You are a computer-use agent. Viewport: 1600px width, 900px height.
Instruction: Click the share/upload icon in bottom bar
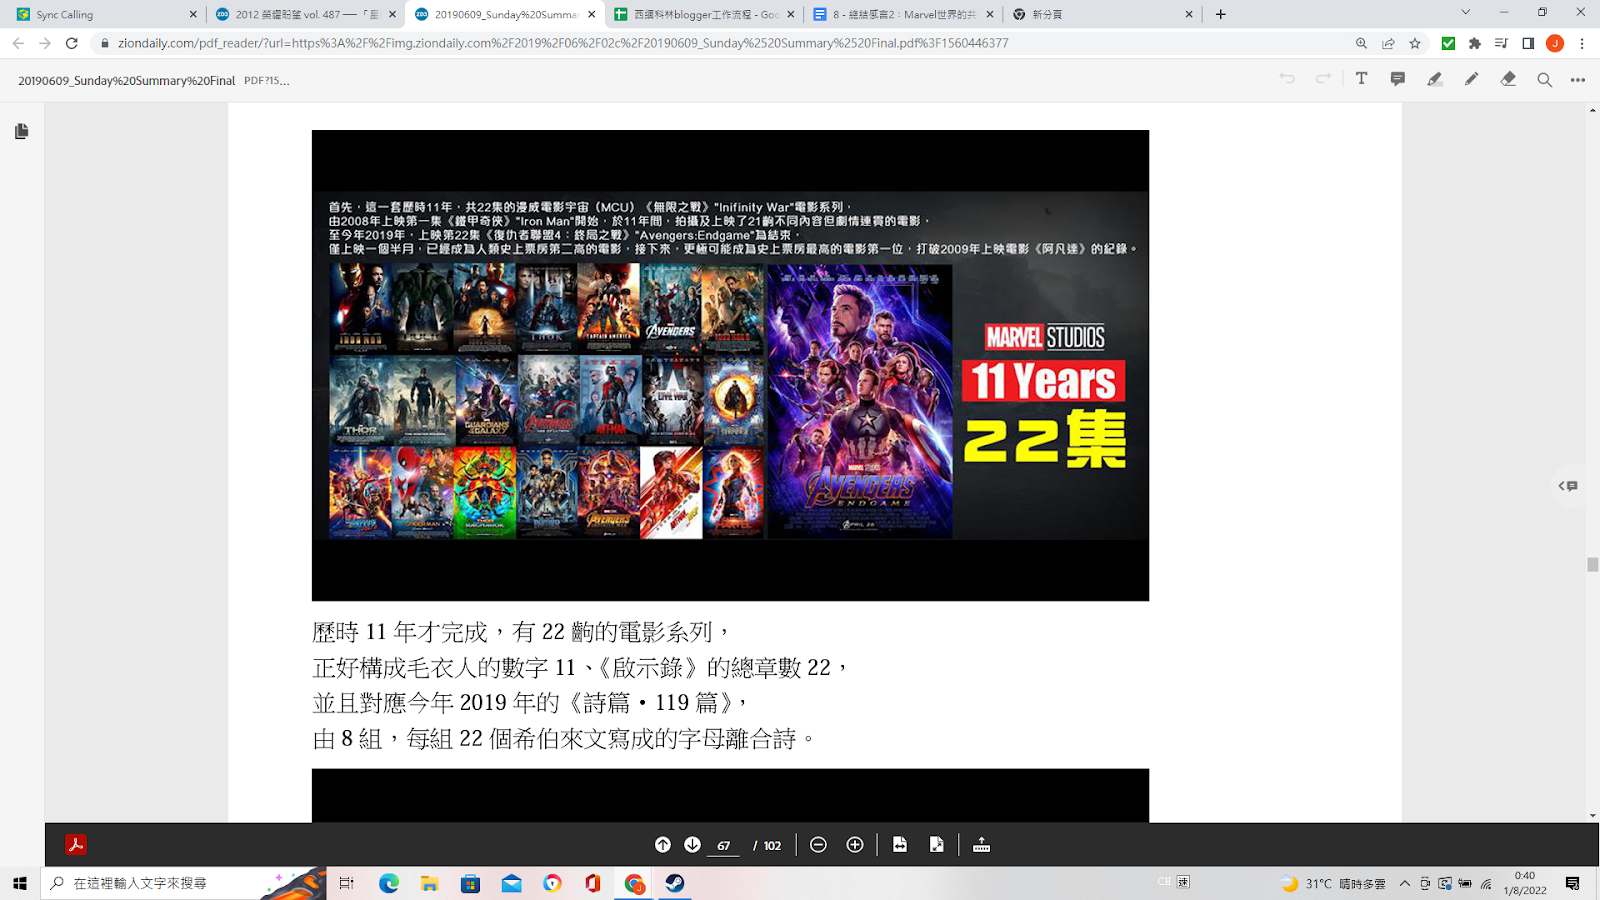coord(981,845)
